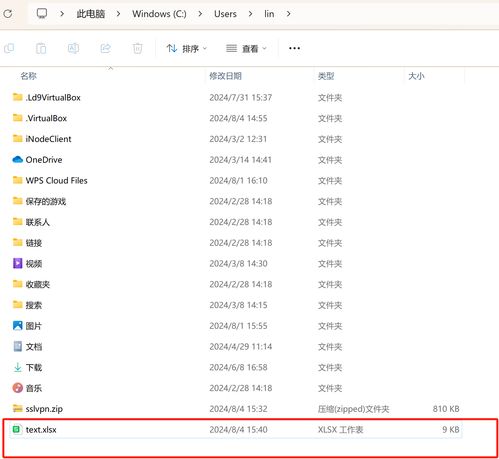Image resolution: width=499 pixels, height=459 pixels.
Task: Click the 联系人 folder icon
Action: click(x=17, y=221)
